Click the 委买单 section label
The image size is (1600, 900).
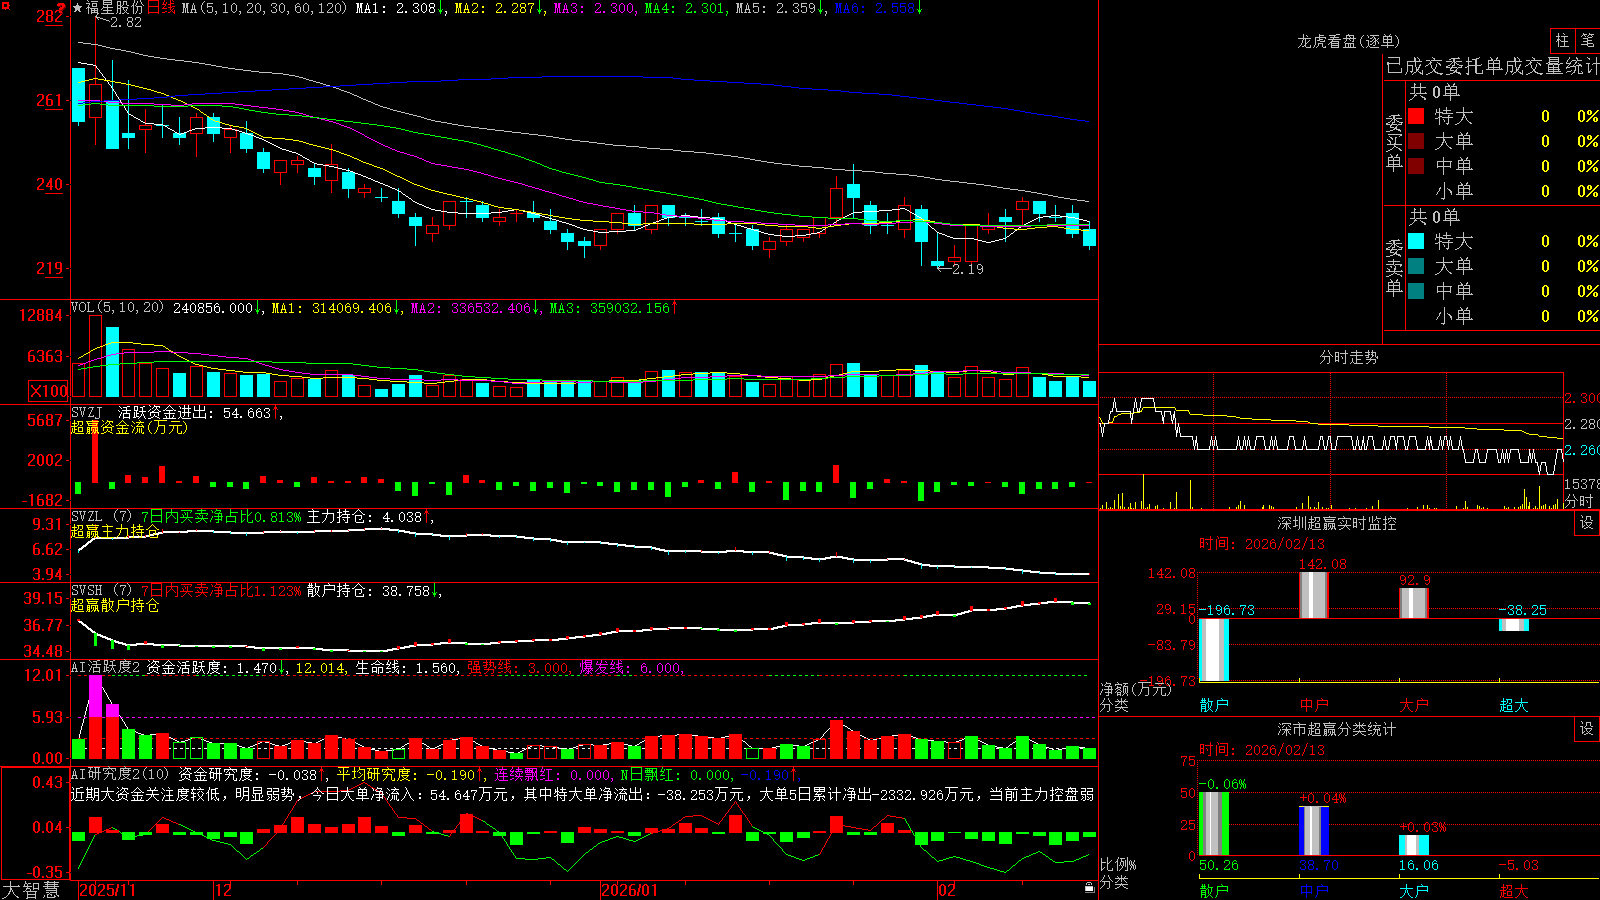1394,142
